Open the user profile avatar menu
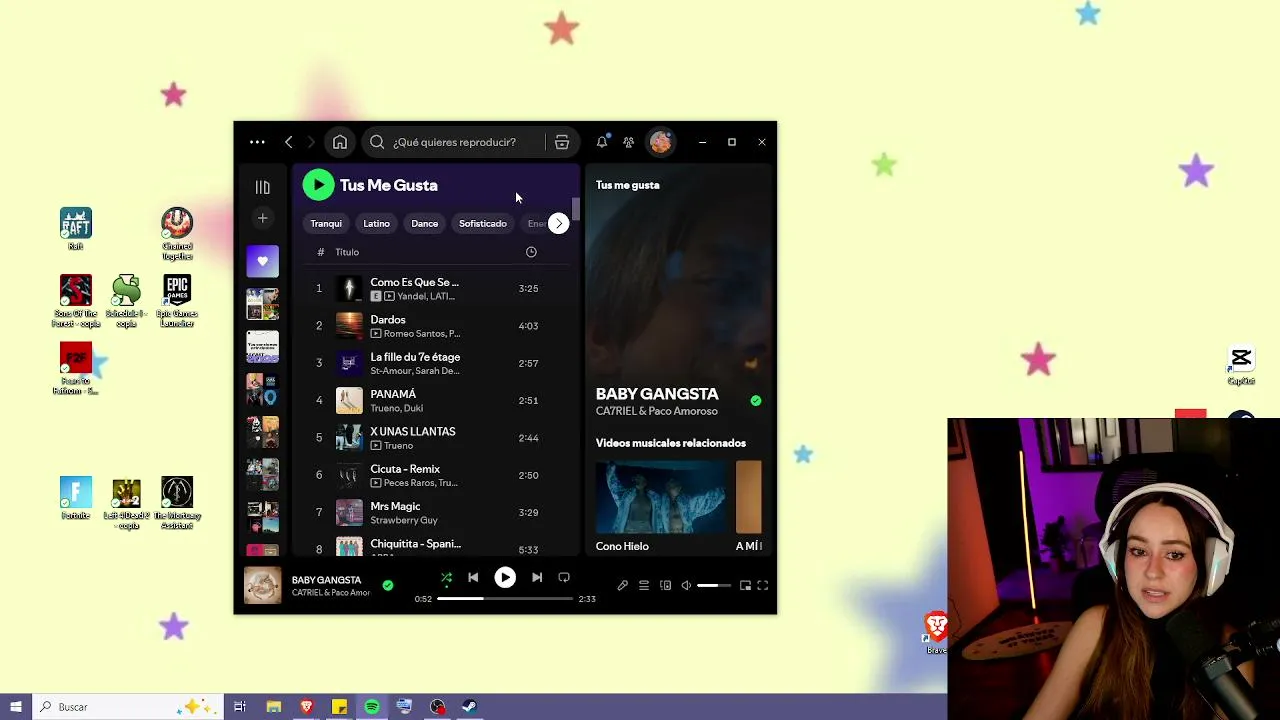Image resolution: width=1280 pixels, height=720 pixels. point(660,142)
